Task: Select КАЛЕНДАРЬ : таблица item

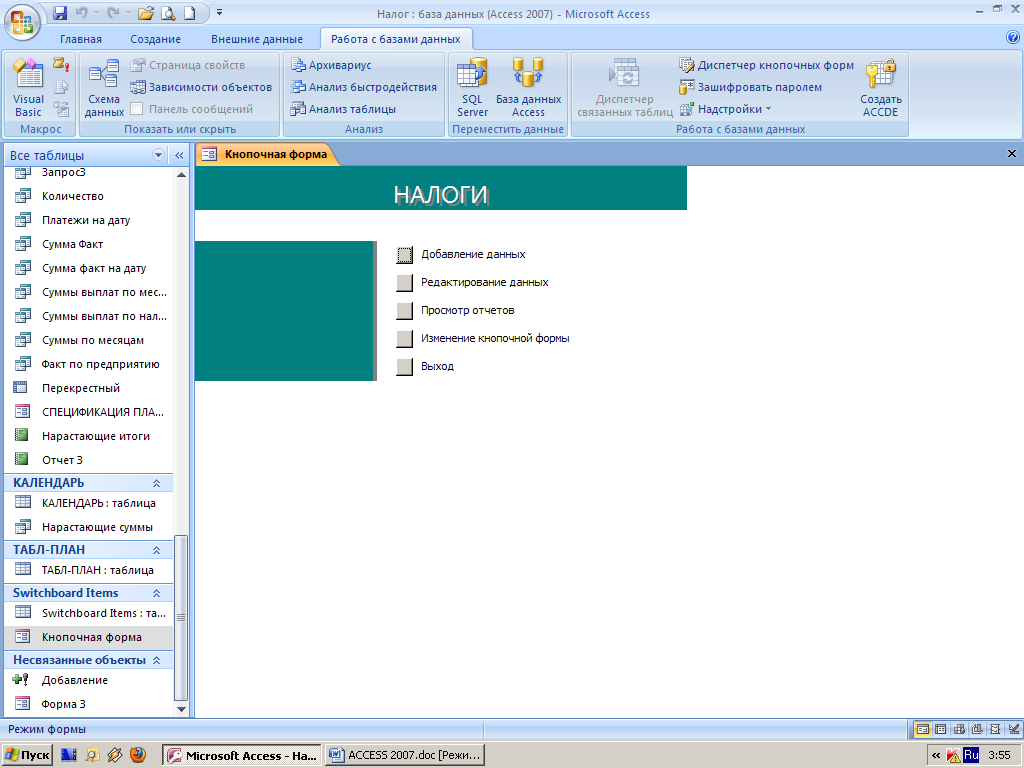Action: coord(89,503)
